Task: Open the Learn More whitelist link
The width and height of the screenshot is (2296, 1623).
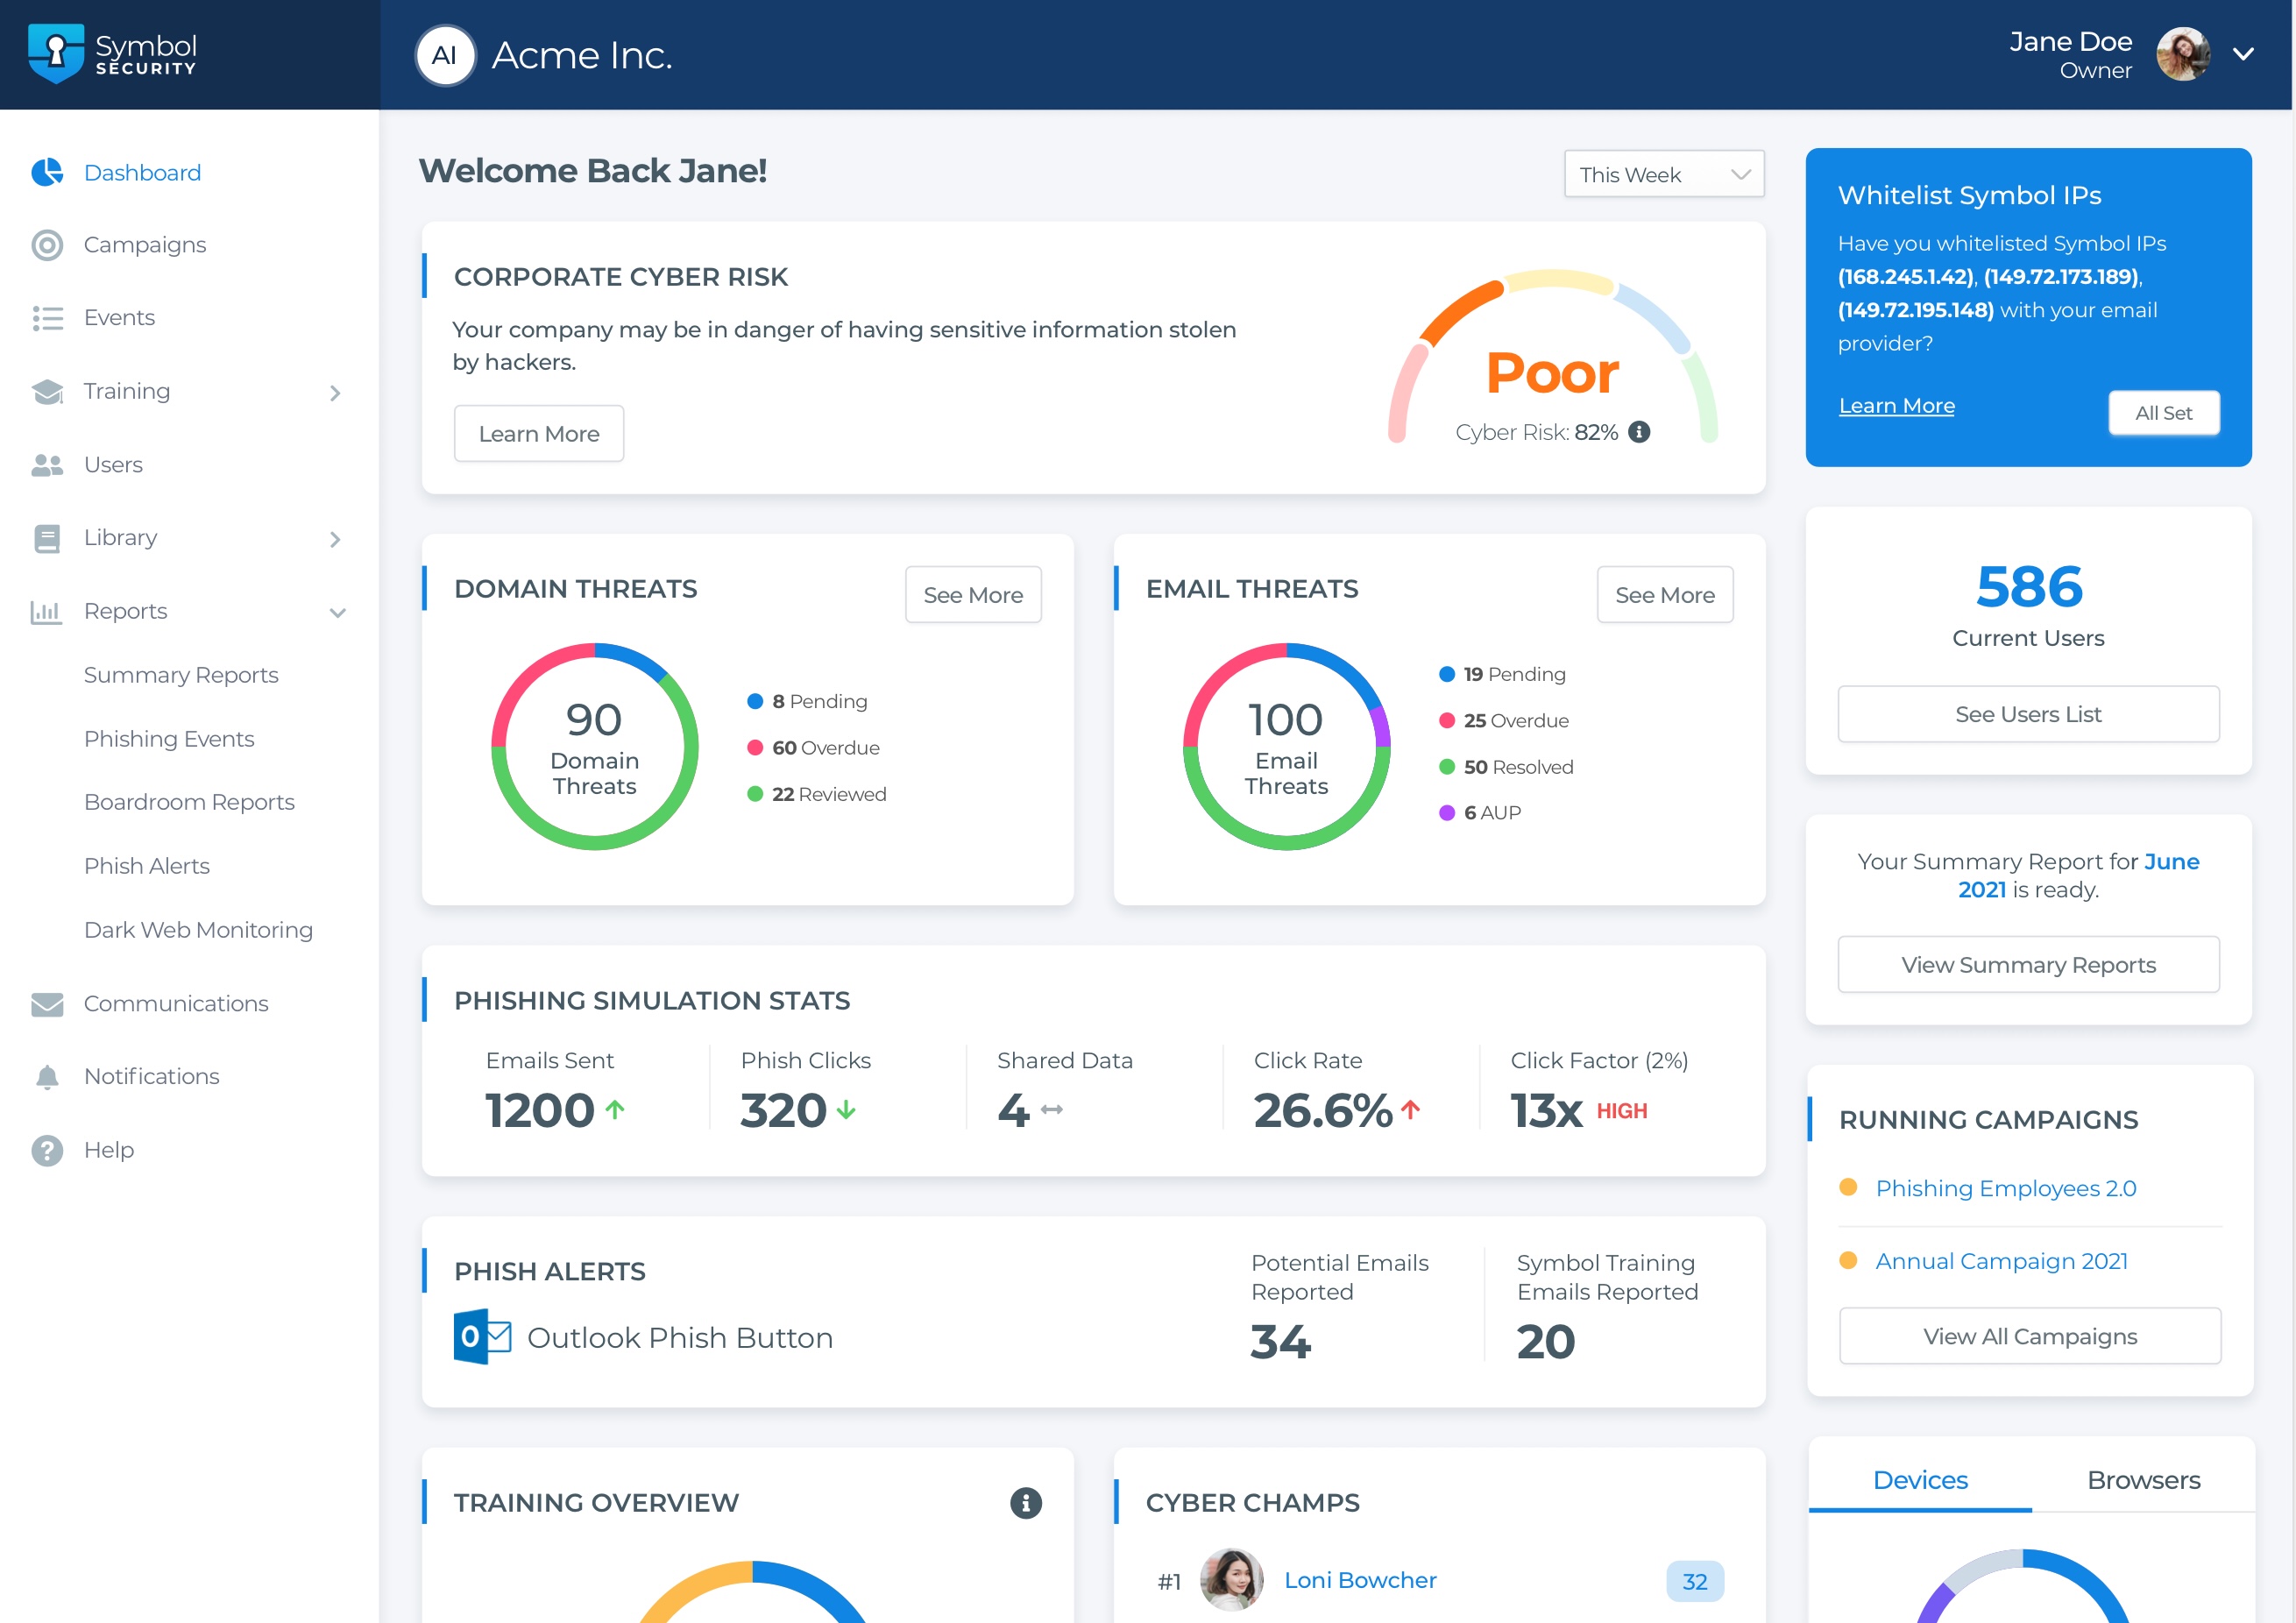Action: coord(1897,405)
